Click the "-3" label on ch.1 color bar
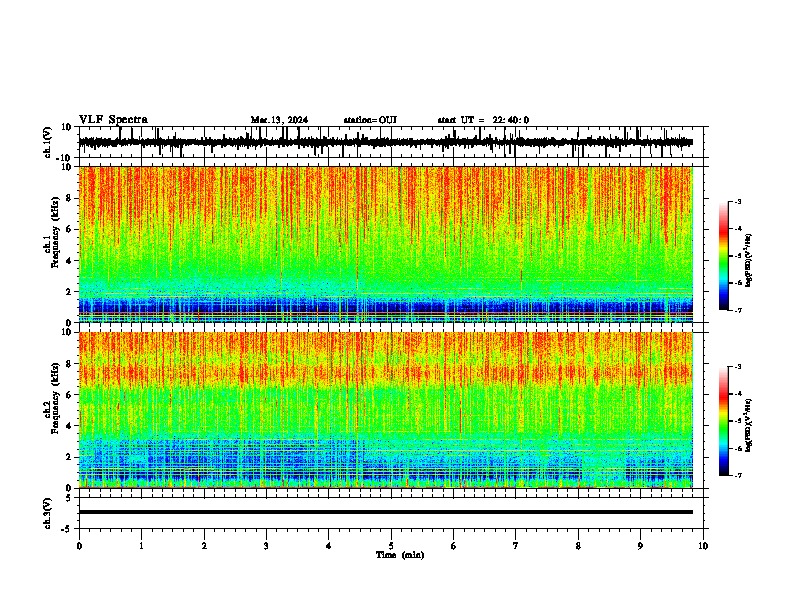792x612 pixels. point(738,201)
